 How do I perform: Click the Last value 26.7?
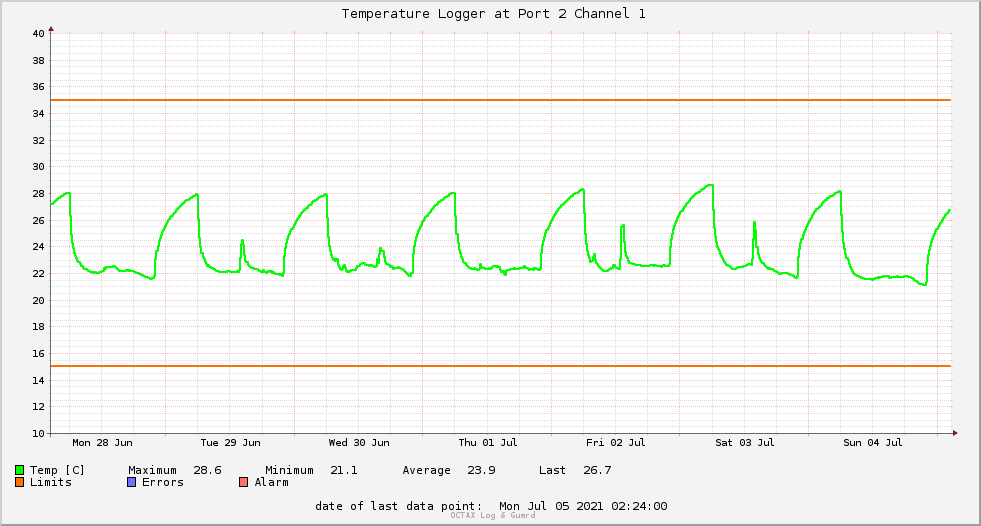[x=597, y=470]
